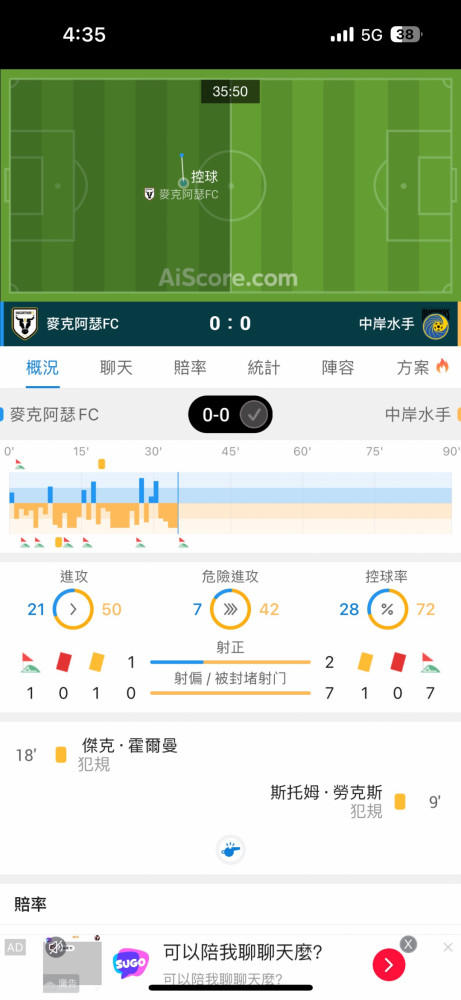Close the ad with the circled X
The image size is (461, 1000).
(x=408, y=944)
